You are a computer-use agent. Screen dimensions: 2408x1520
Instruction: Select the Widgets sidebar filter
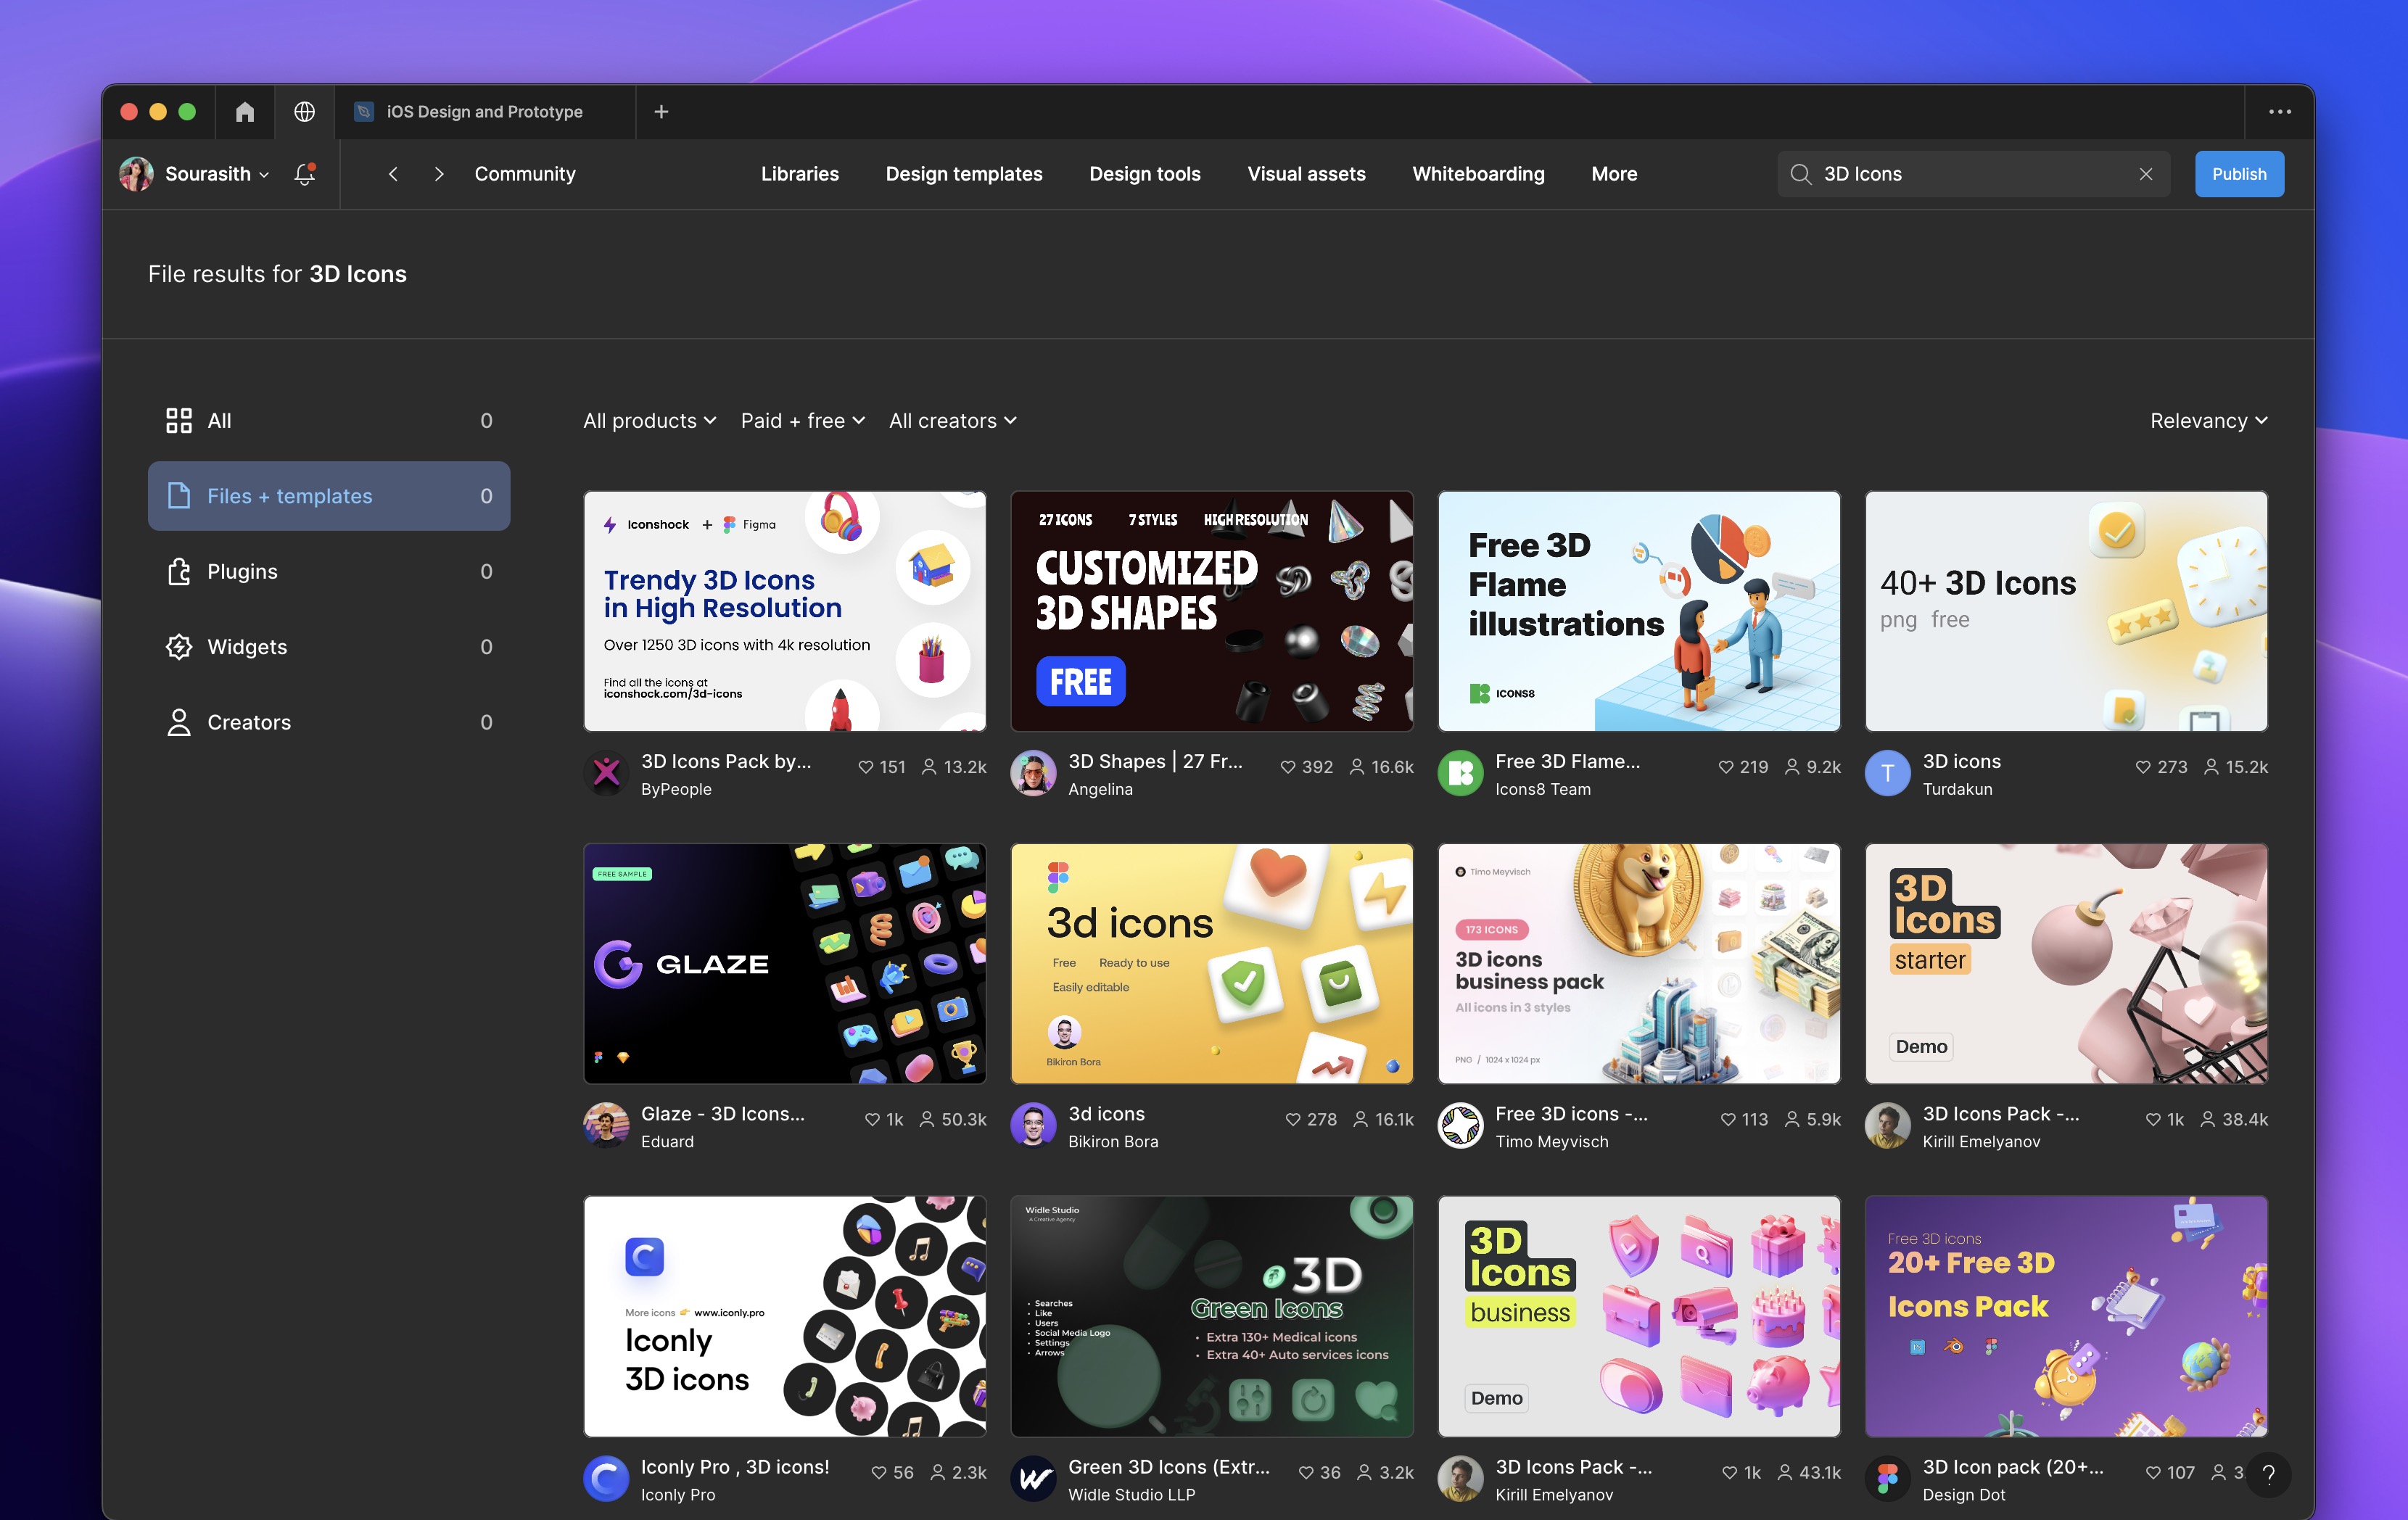pos(246,646)
